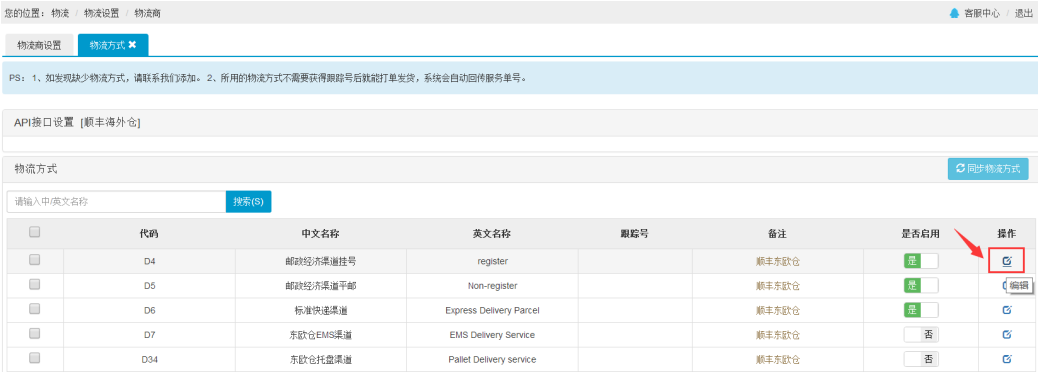Viewport: 1040px width, 381px height.
Task: Select the code cell D7
Action: 149,335
